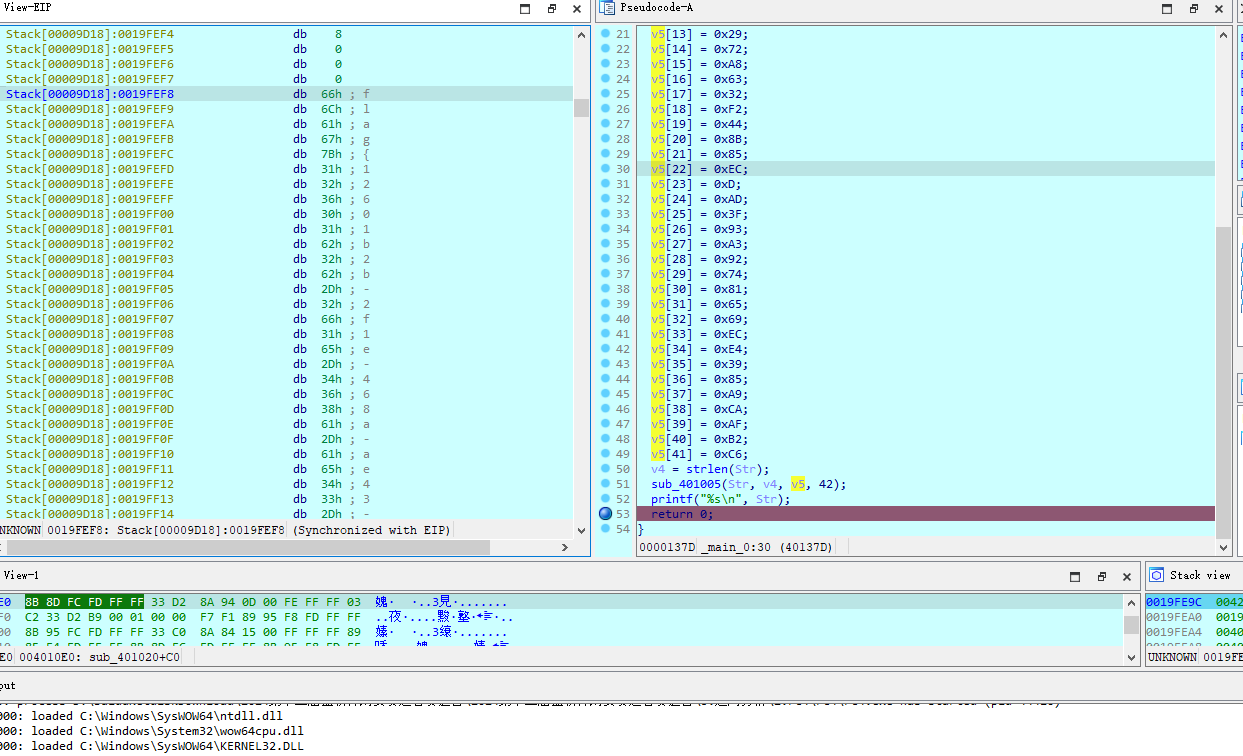Float the View-1 hex panel
The width and height of the screenshot is (1243, 756).
[x=1102, y=576]
